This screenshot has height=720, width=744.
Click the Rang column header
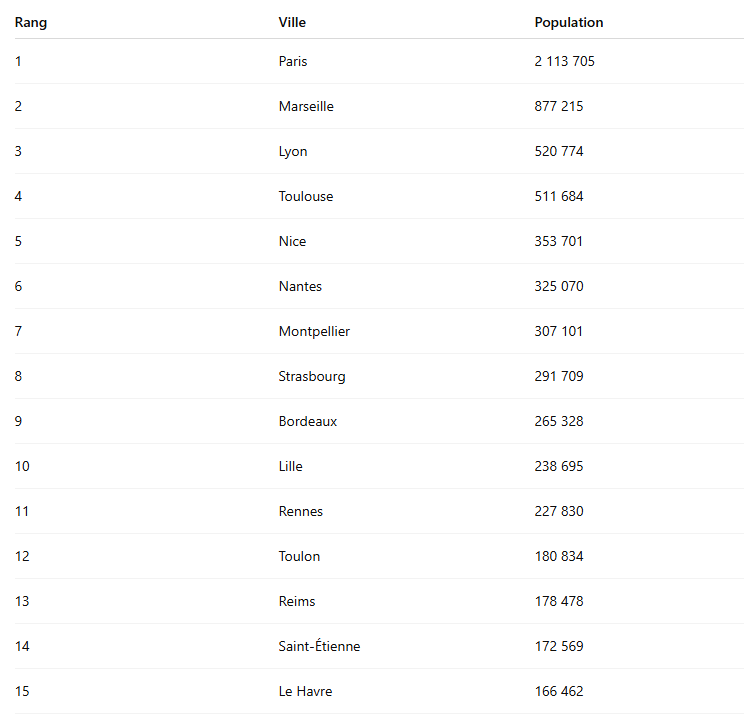[31, 22]
